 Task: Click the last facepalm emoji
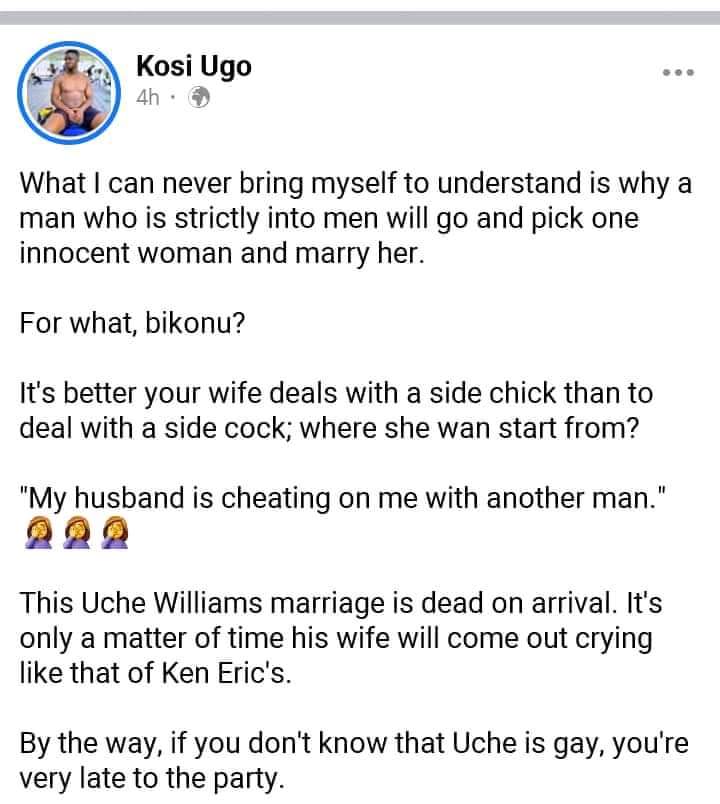(115, 533)
